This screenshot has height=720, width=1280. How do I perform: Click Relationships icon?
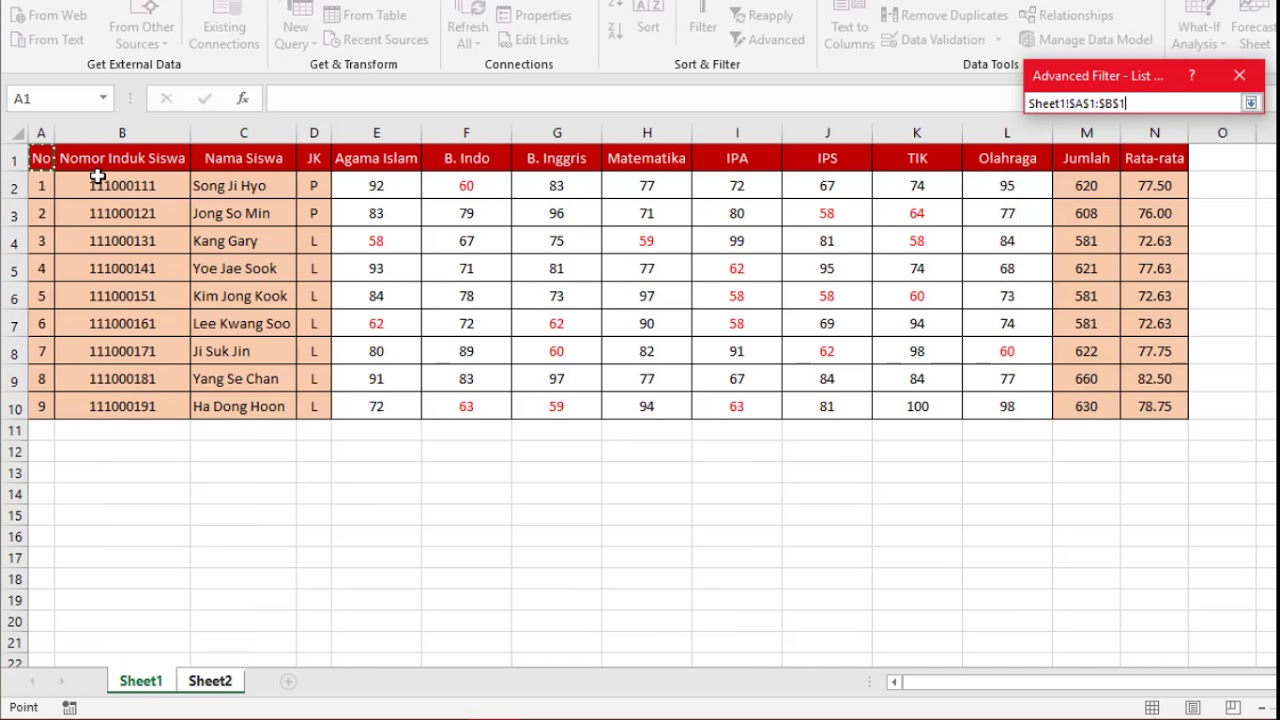[1027, 15]
